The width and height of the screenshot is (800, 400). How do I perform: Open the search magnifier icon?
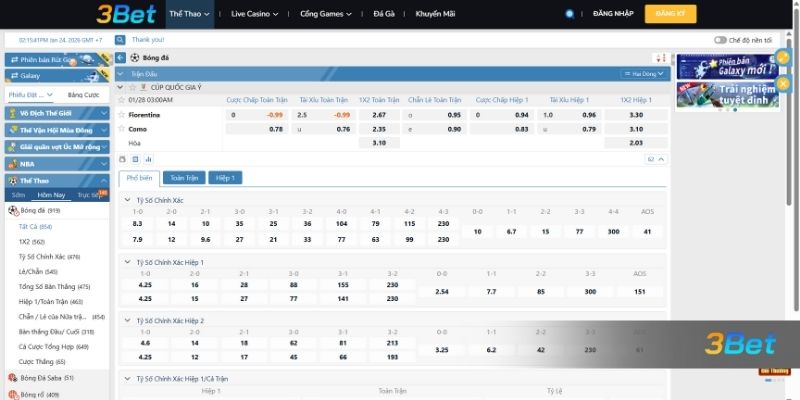pyautogui.click(x=120, y=40)
